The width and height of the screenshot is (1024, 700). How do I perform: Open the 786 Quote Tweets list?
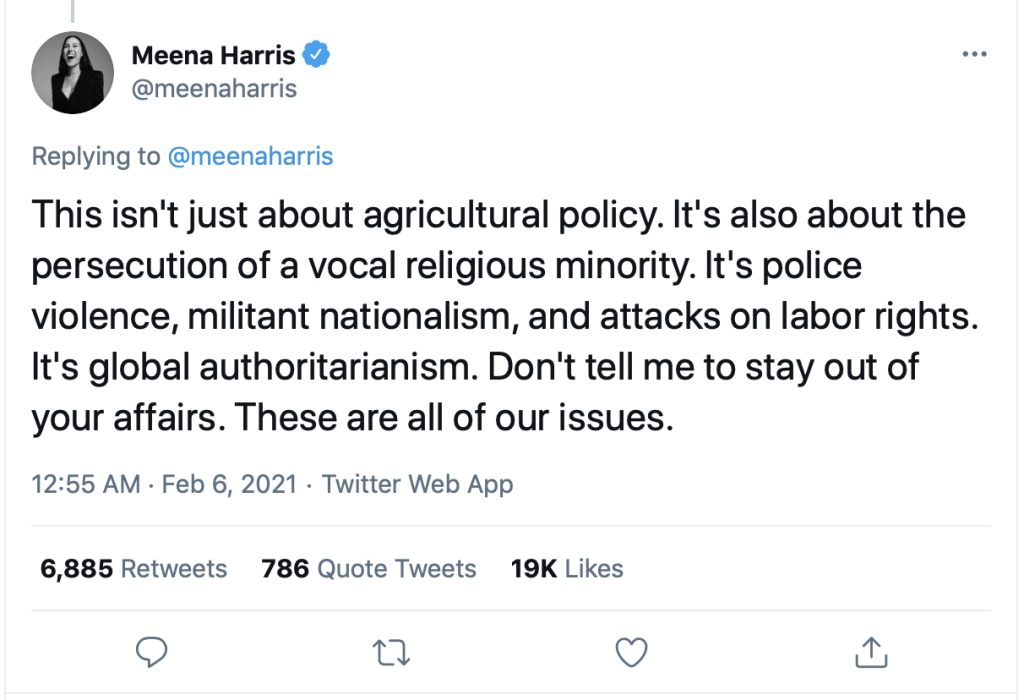click(x=369, y=568)
